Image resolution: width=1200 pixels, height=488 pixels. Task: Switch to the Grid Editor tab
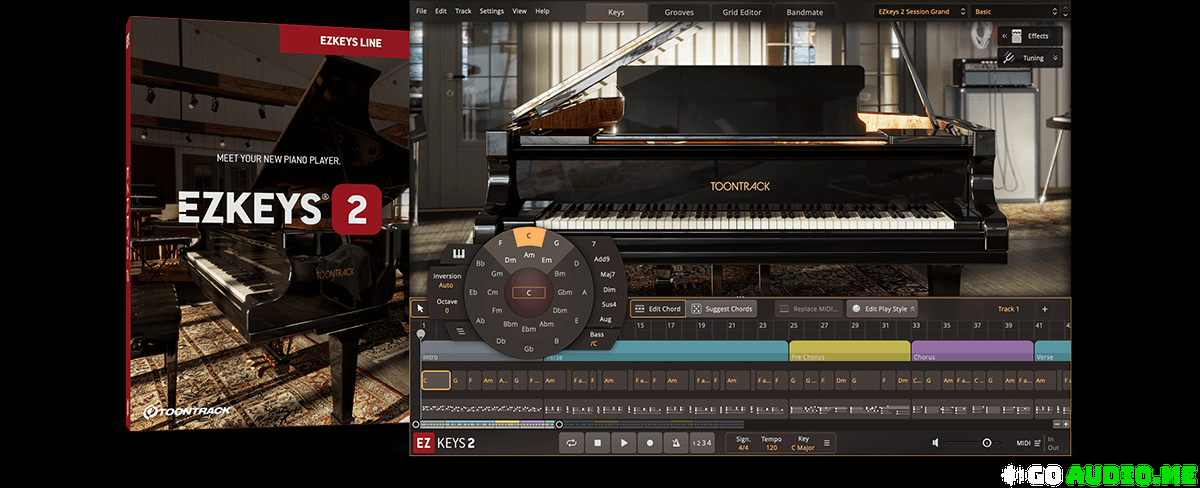pyautogui.click(x=743, y=12)
